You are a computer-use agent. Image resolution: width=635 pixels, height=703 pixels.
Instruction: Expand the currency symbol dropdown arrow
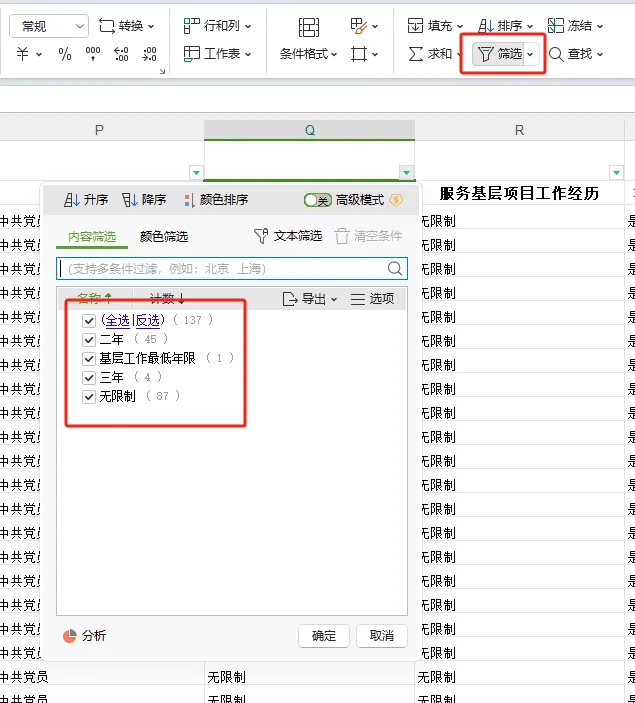pyautogui.click(x=39, y=55)
